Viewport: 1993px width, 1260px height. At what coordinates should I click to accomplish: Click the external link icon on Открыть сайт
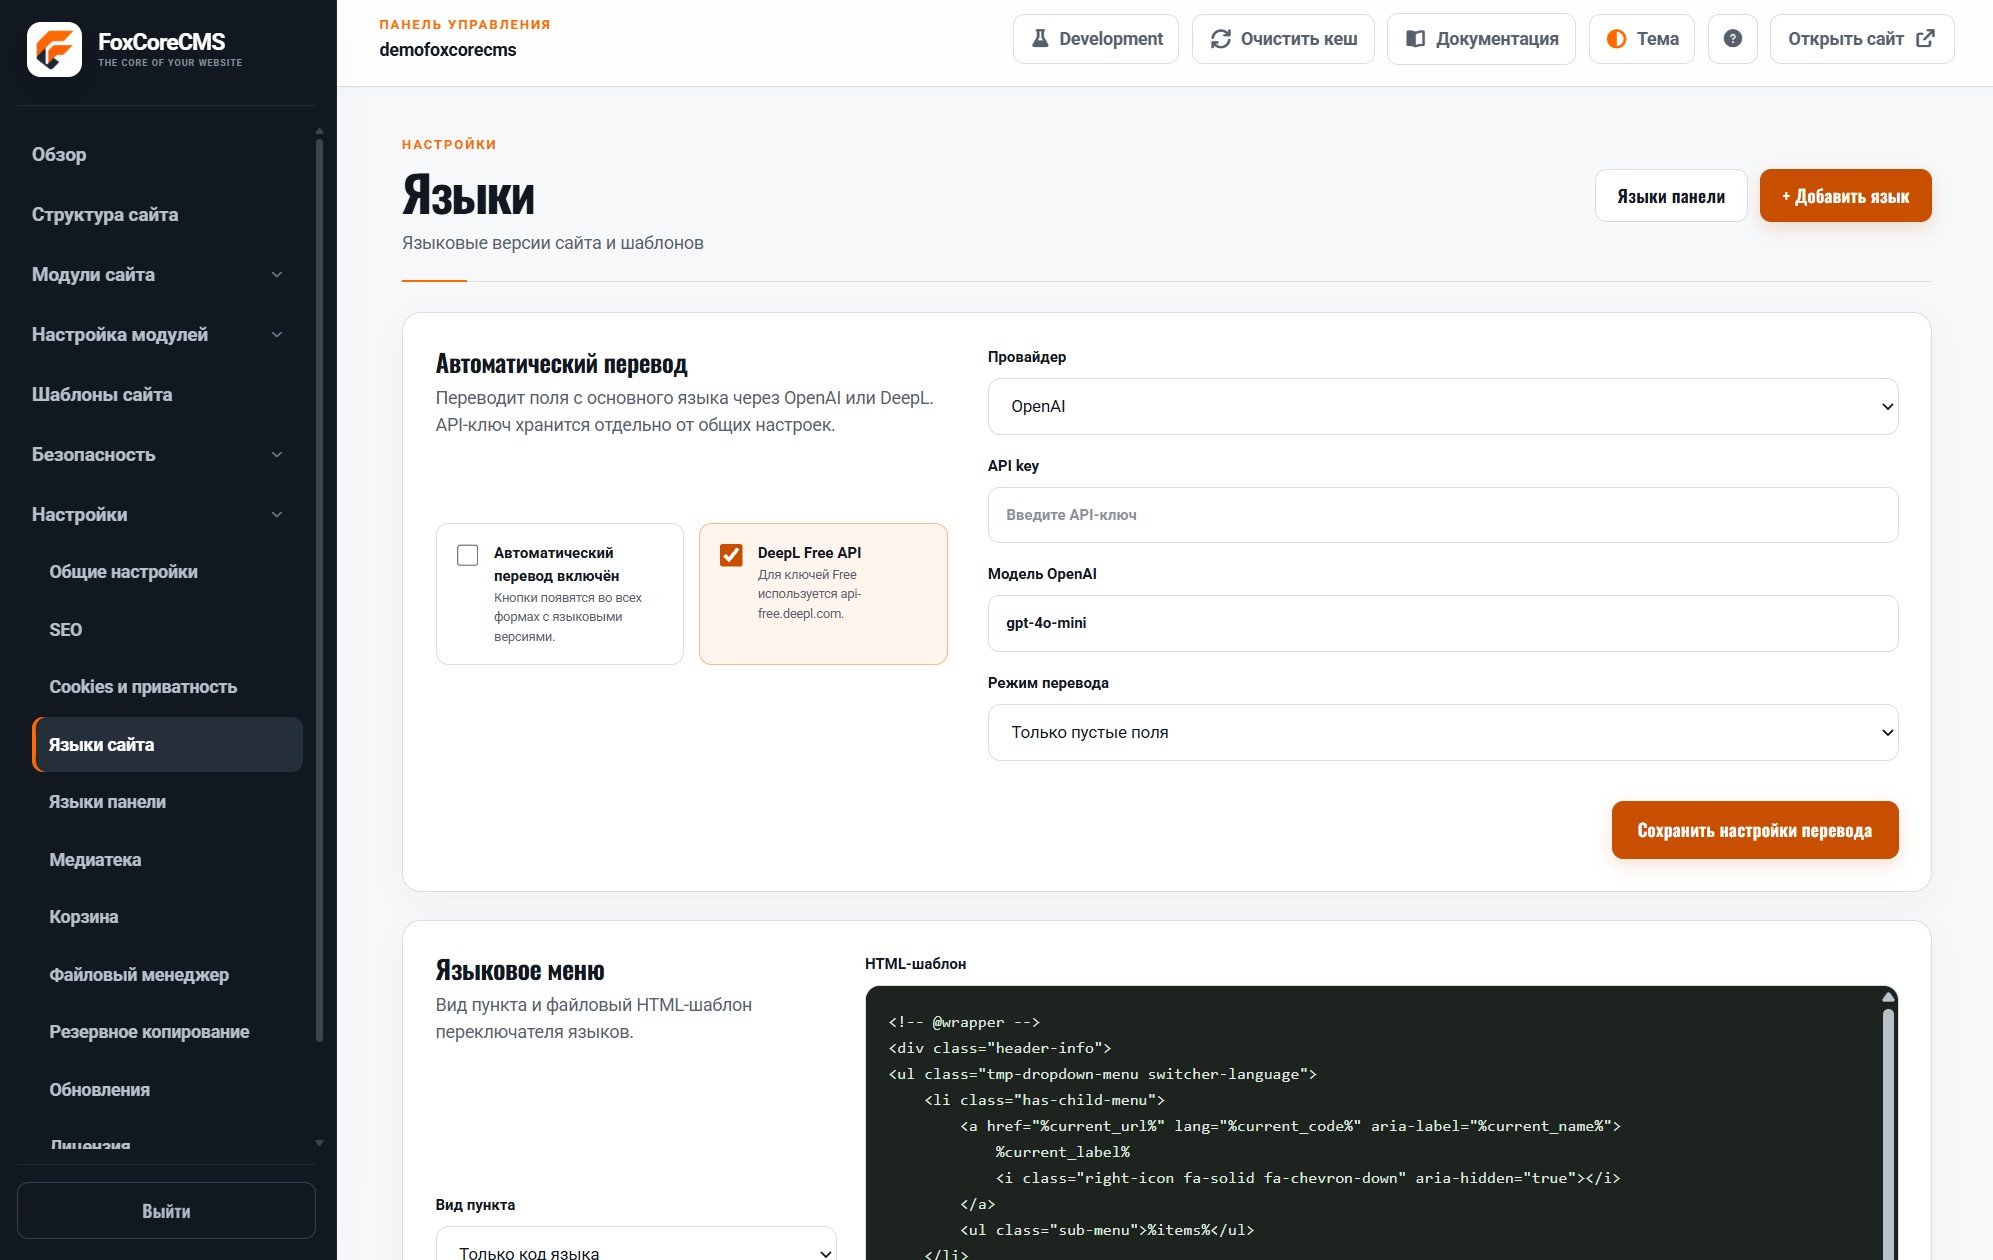[x=1925, y=39]
